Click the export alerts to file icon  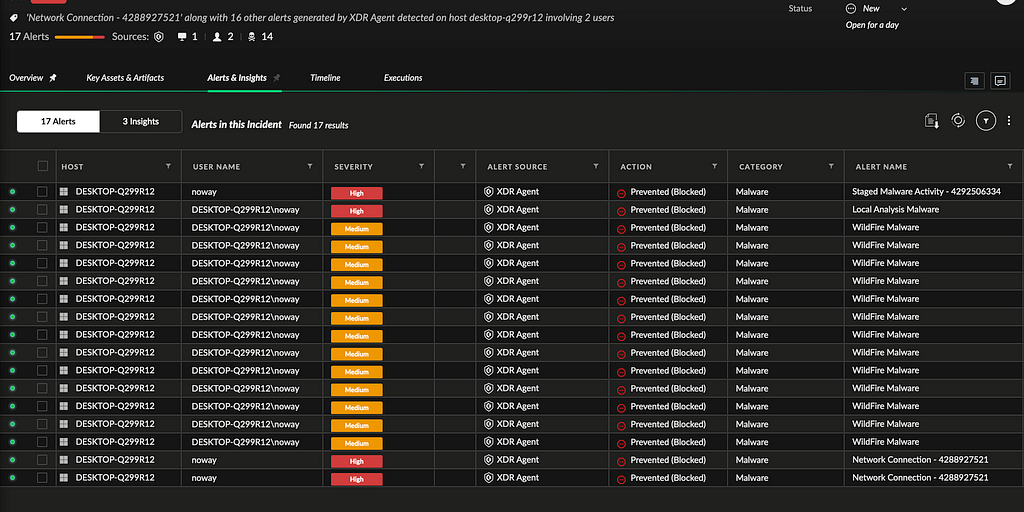932,121
